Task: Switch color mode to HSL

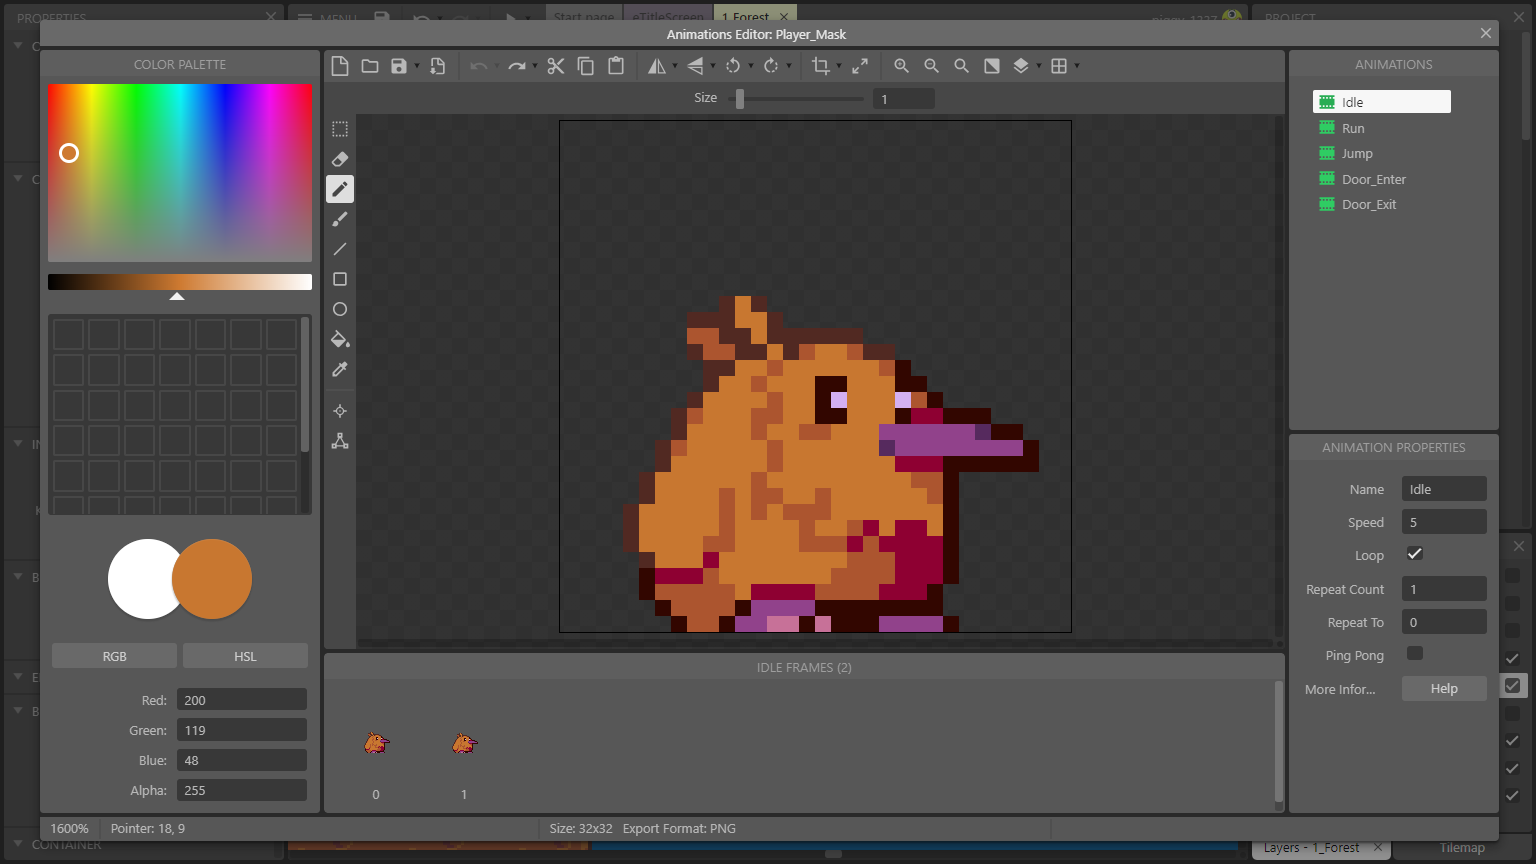Action: coord(245,656)
